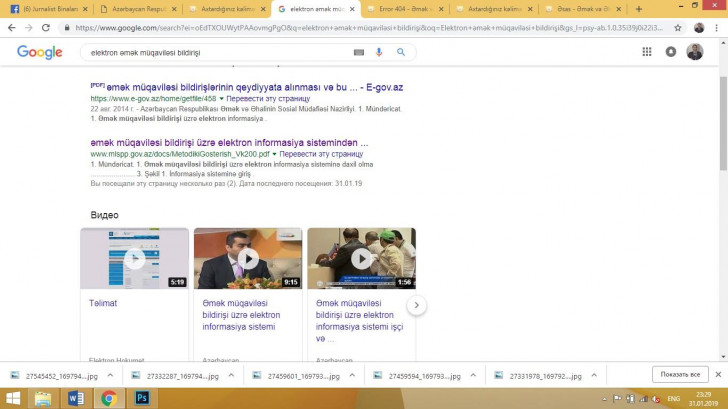
Task: Click the Google search input field
Action: [218, 52]
